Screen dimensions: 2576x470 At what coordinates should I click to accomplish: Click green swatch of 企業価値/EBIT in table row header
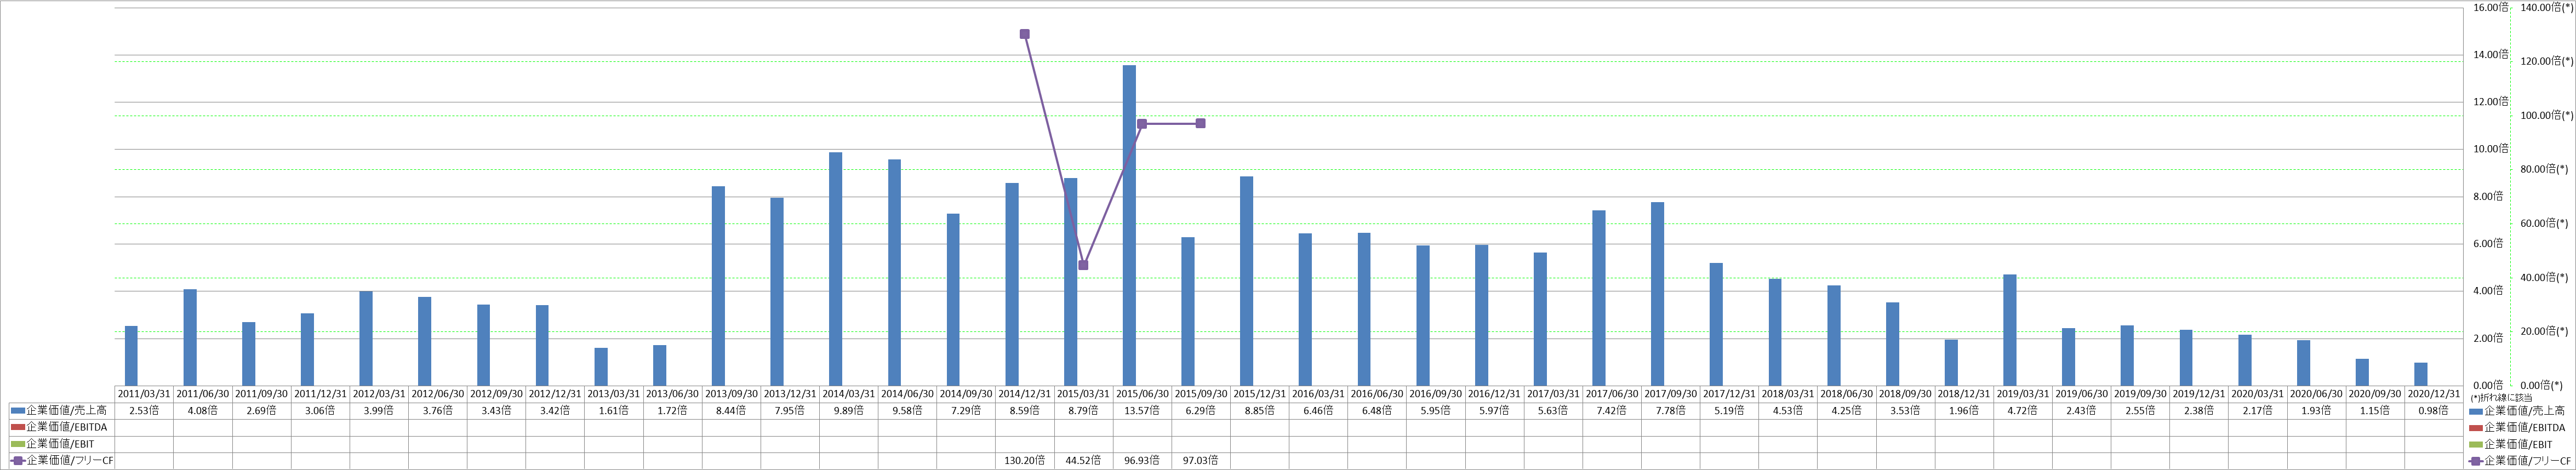[17, 444]
